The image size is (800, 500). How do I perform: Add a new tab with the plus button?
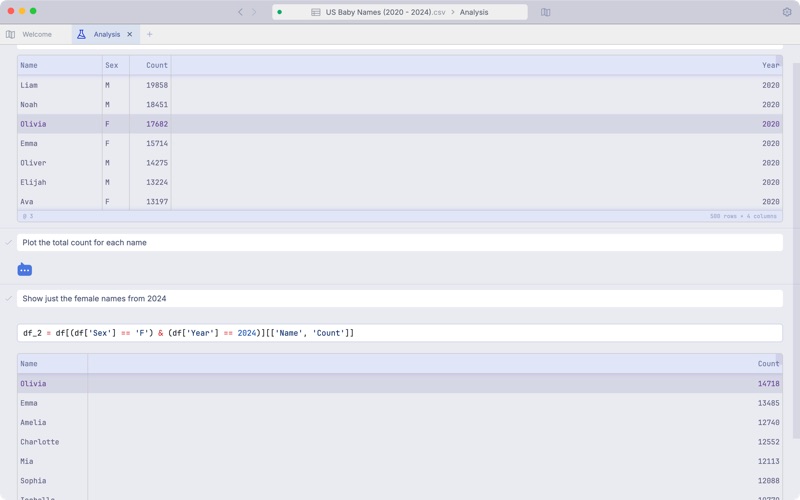pyautogui.click(x=149, y=34)
